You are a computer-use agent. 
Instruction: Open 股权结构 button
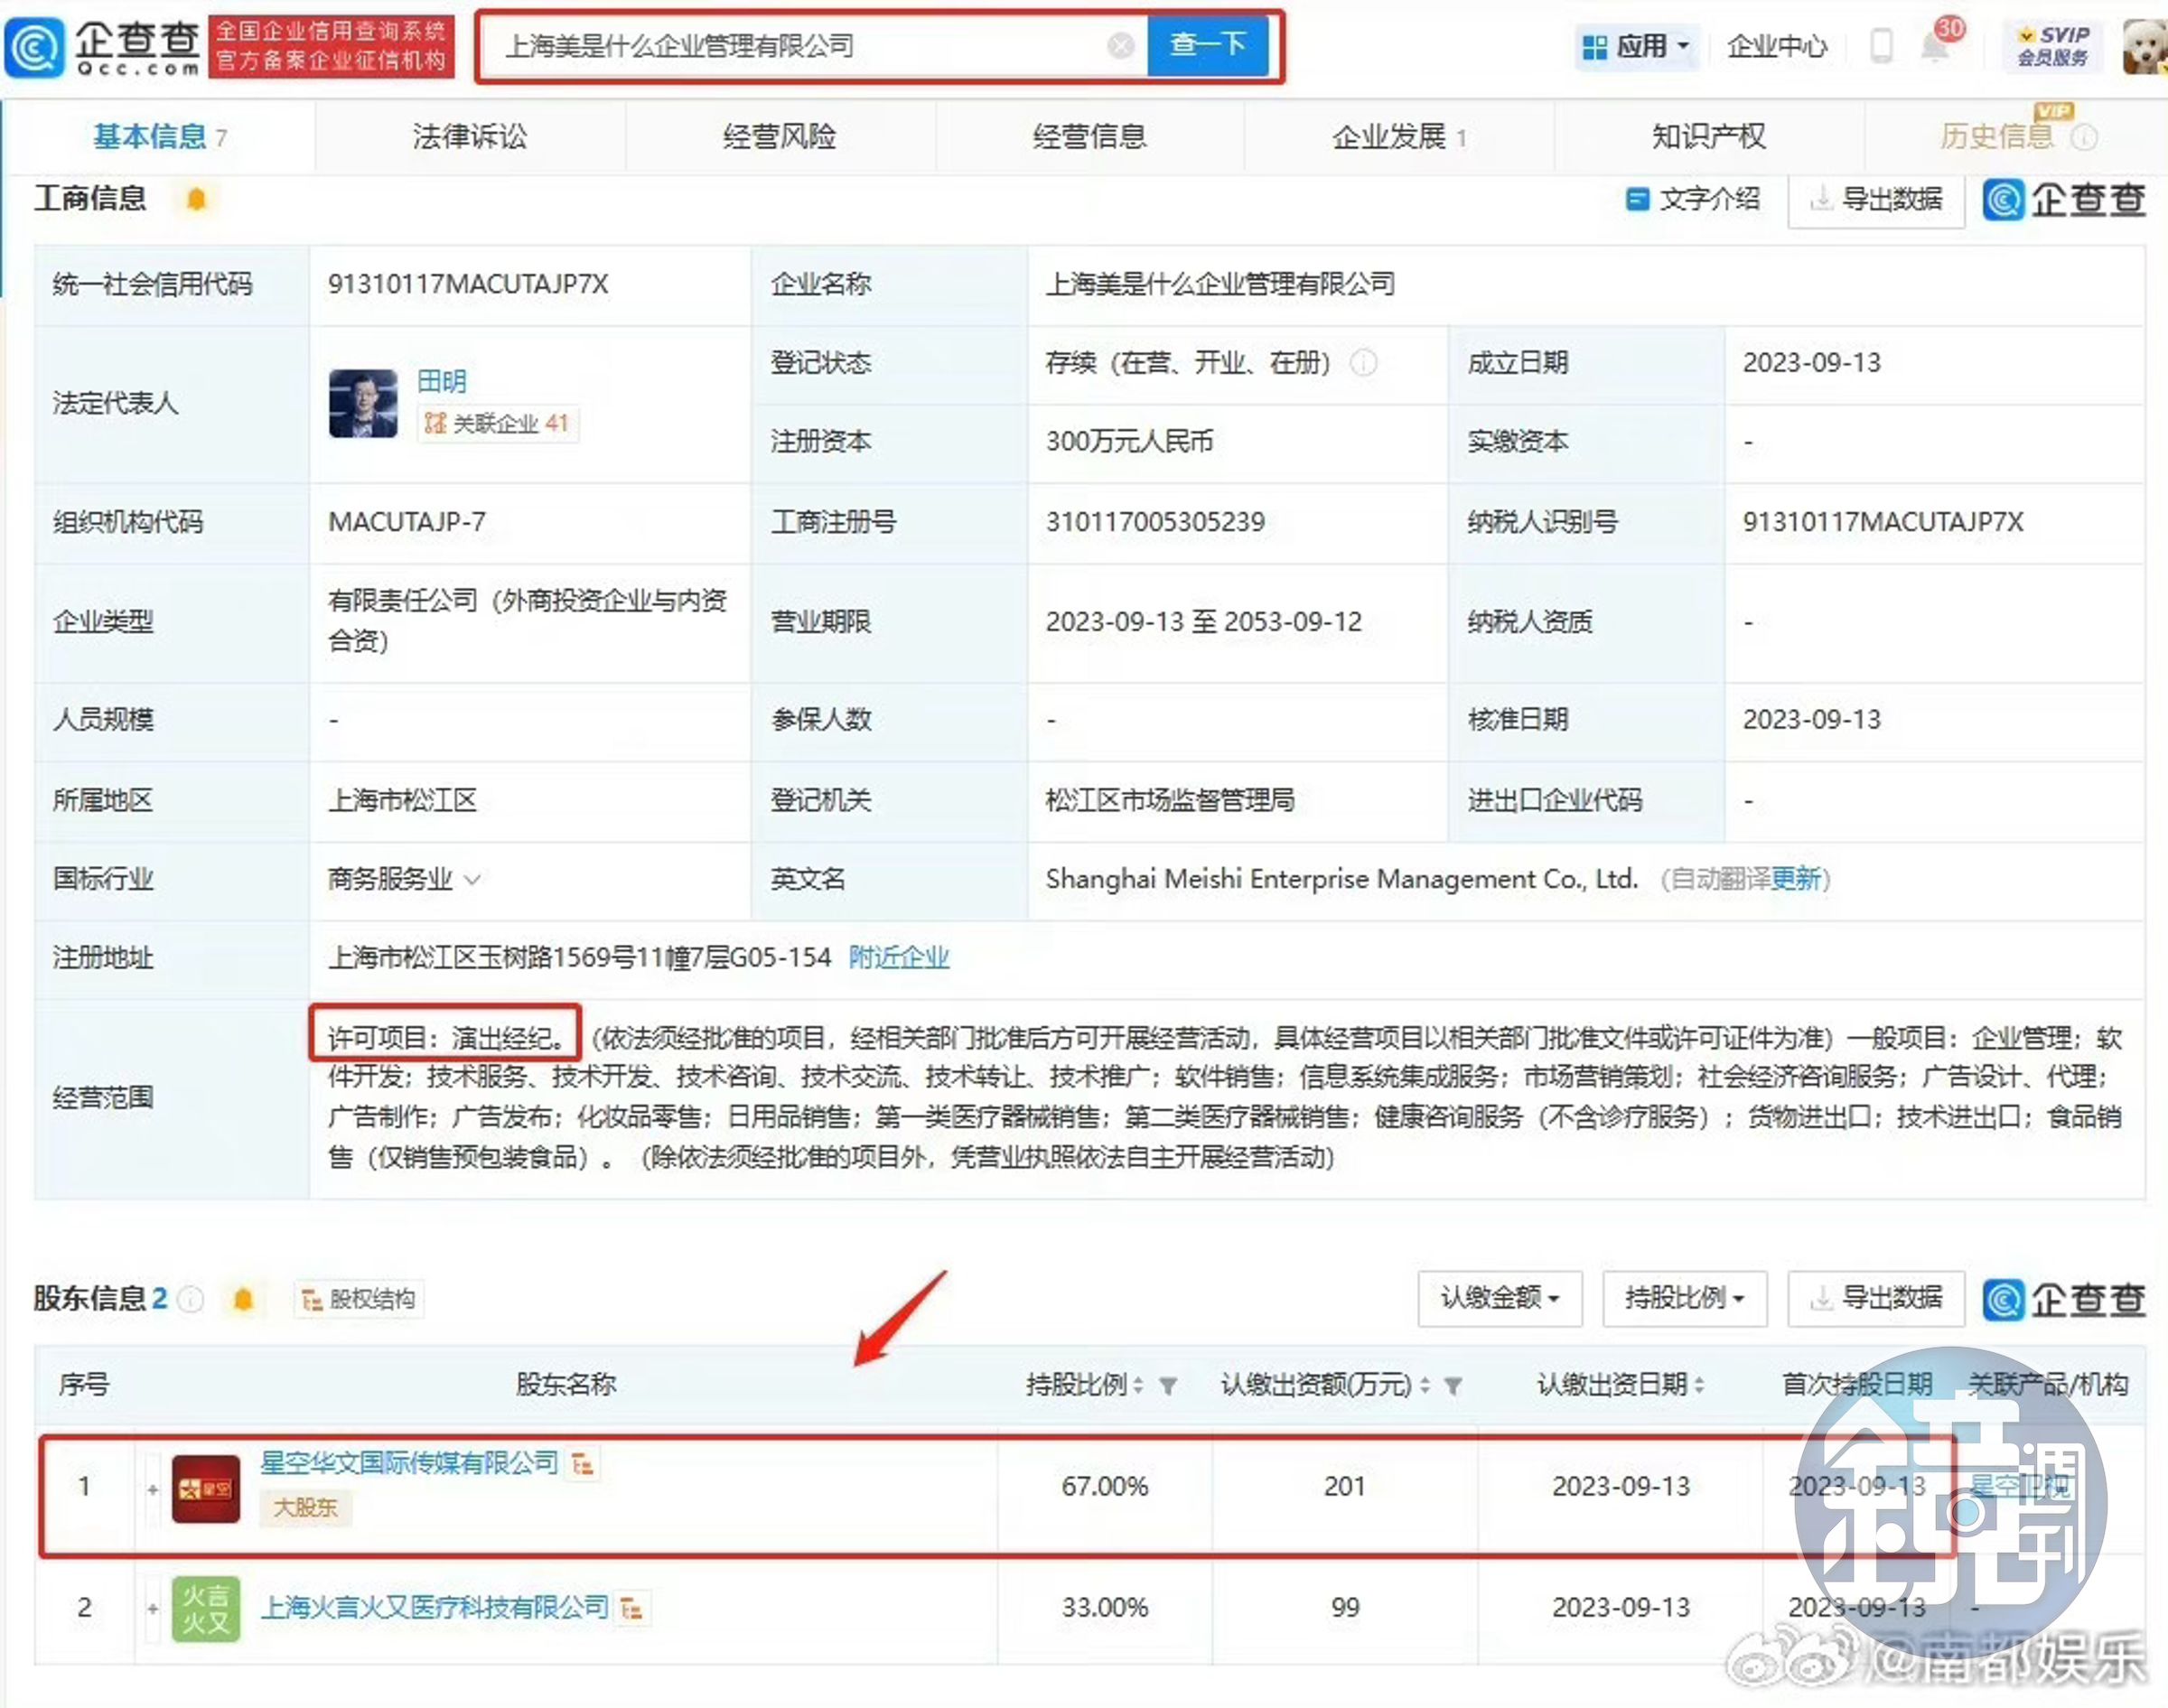pyautogui.click(x=359, y=1299)
